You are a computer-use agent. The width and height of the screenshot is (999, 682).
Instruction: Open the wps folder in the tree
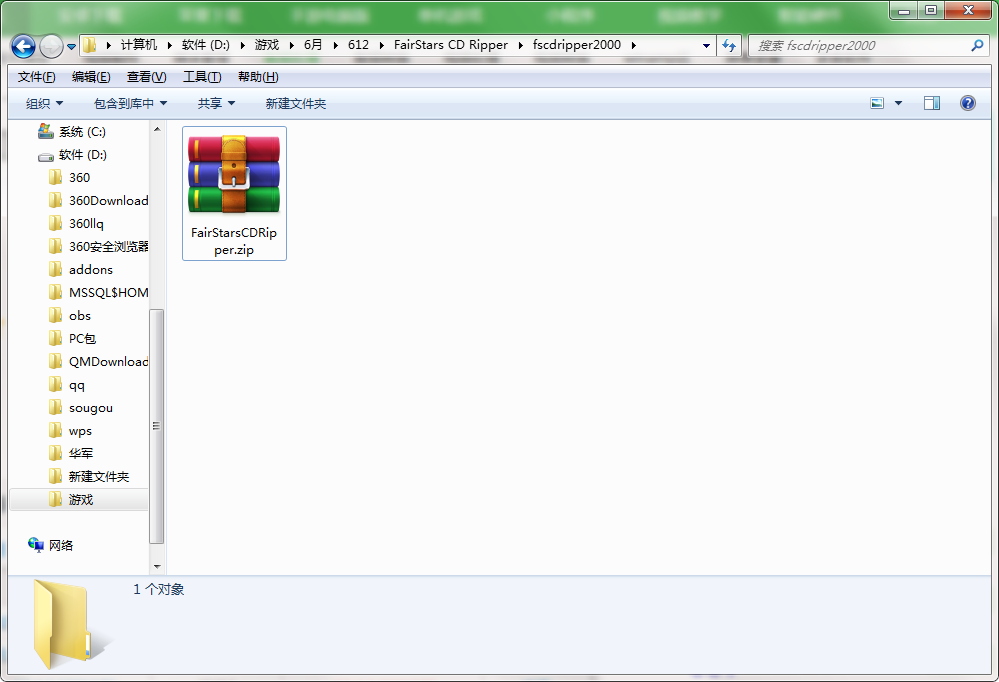[x=71, y=431]
